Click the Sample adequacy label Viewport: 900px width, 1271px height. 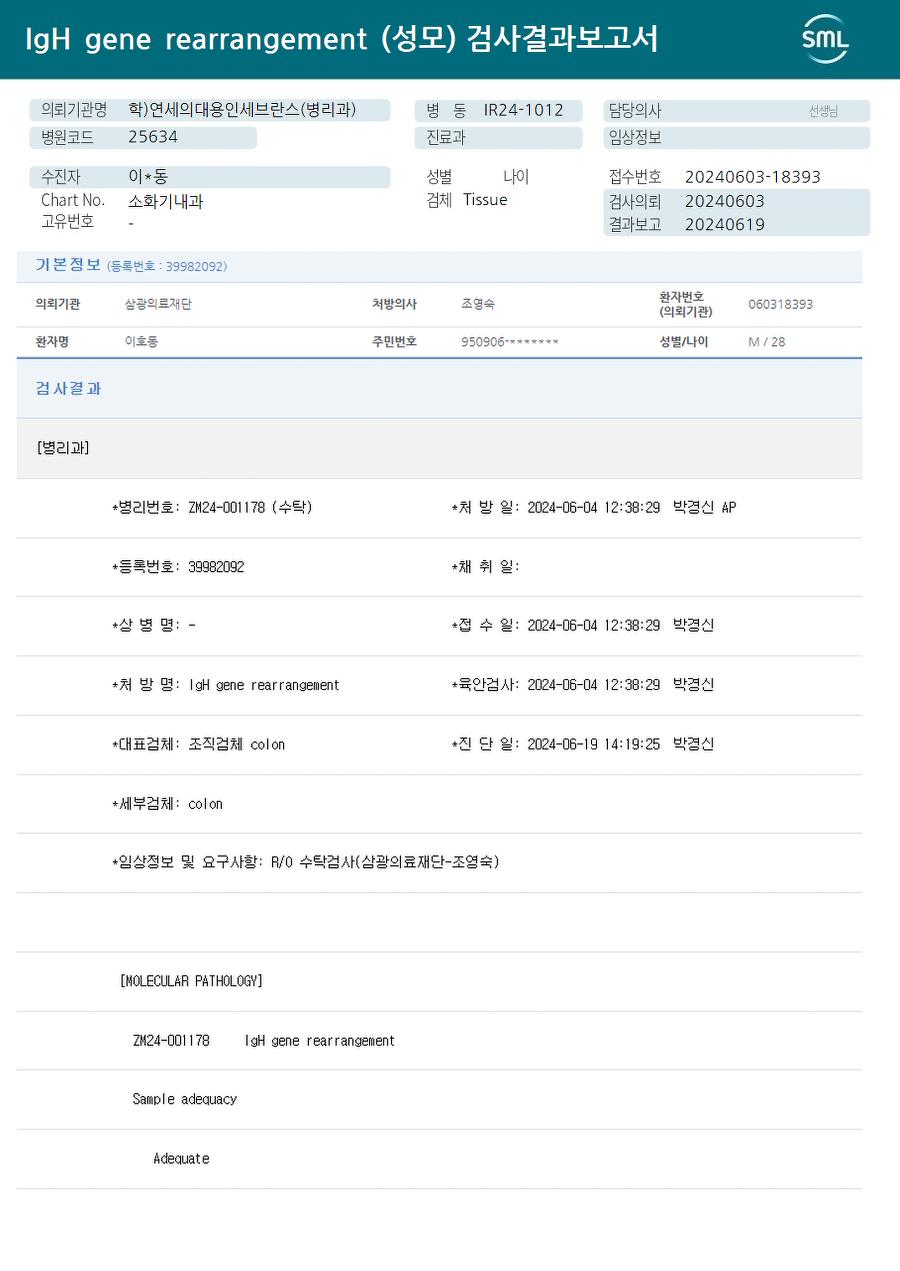pos(185,1099)
